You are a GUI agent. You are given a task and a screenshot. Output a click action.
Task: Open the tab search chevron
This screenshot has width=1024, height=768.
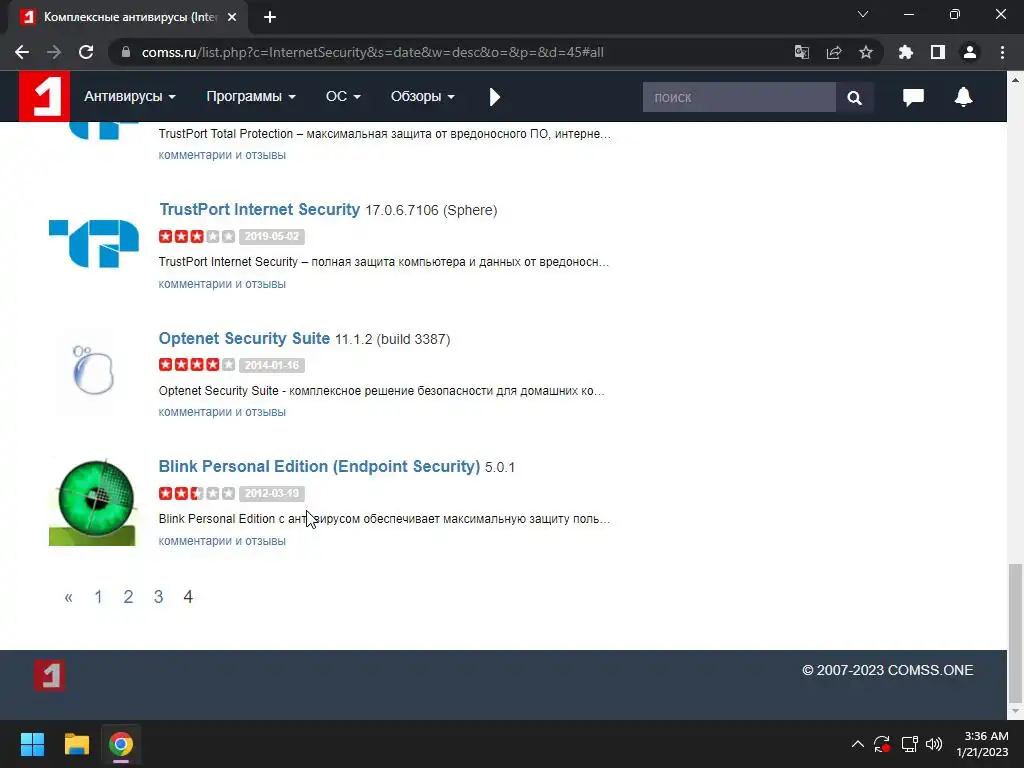point(863,14)
